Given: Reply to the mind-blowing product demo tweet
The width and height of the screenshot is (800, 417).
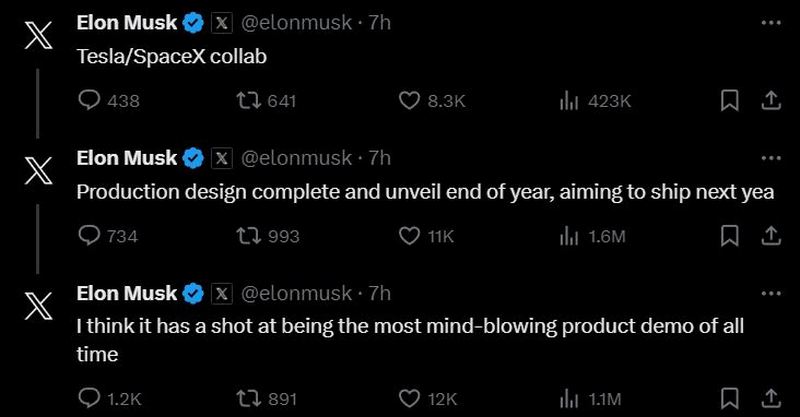Looking at the screenshot, I should (x=90, y=399).
